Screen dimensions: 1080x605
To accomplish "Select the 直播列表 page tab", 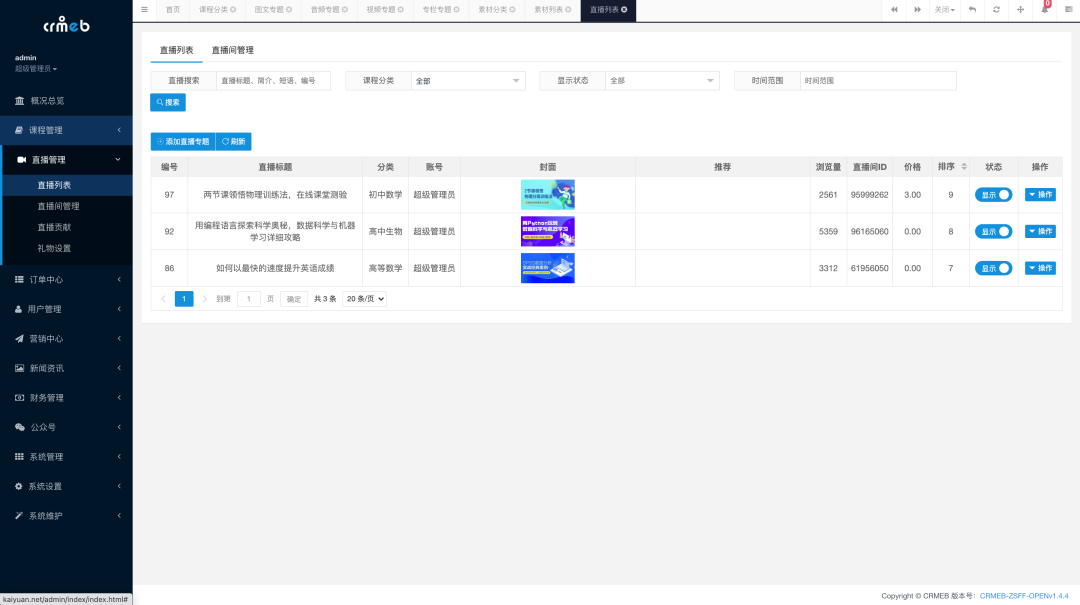I will (176, 50).
